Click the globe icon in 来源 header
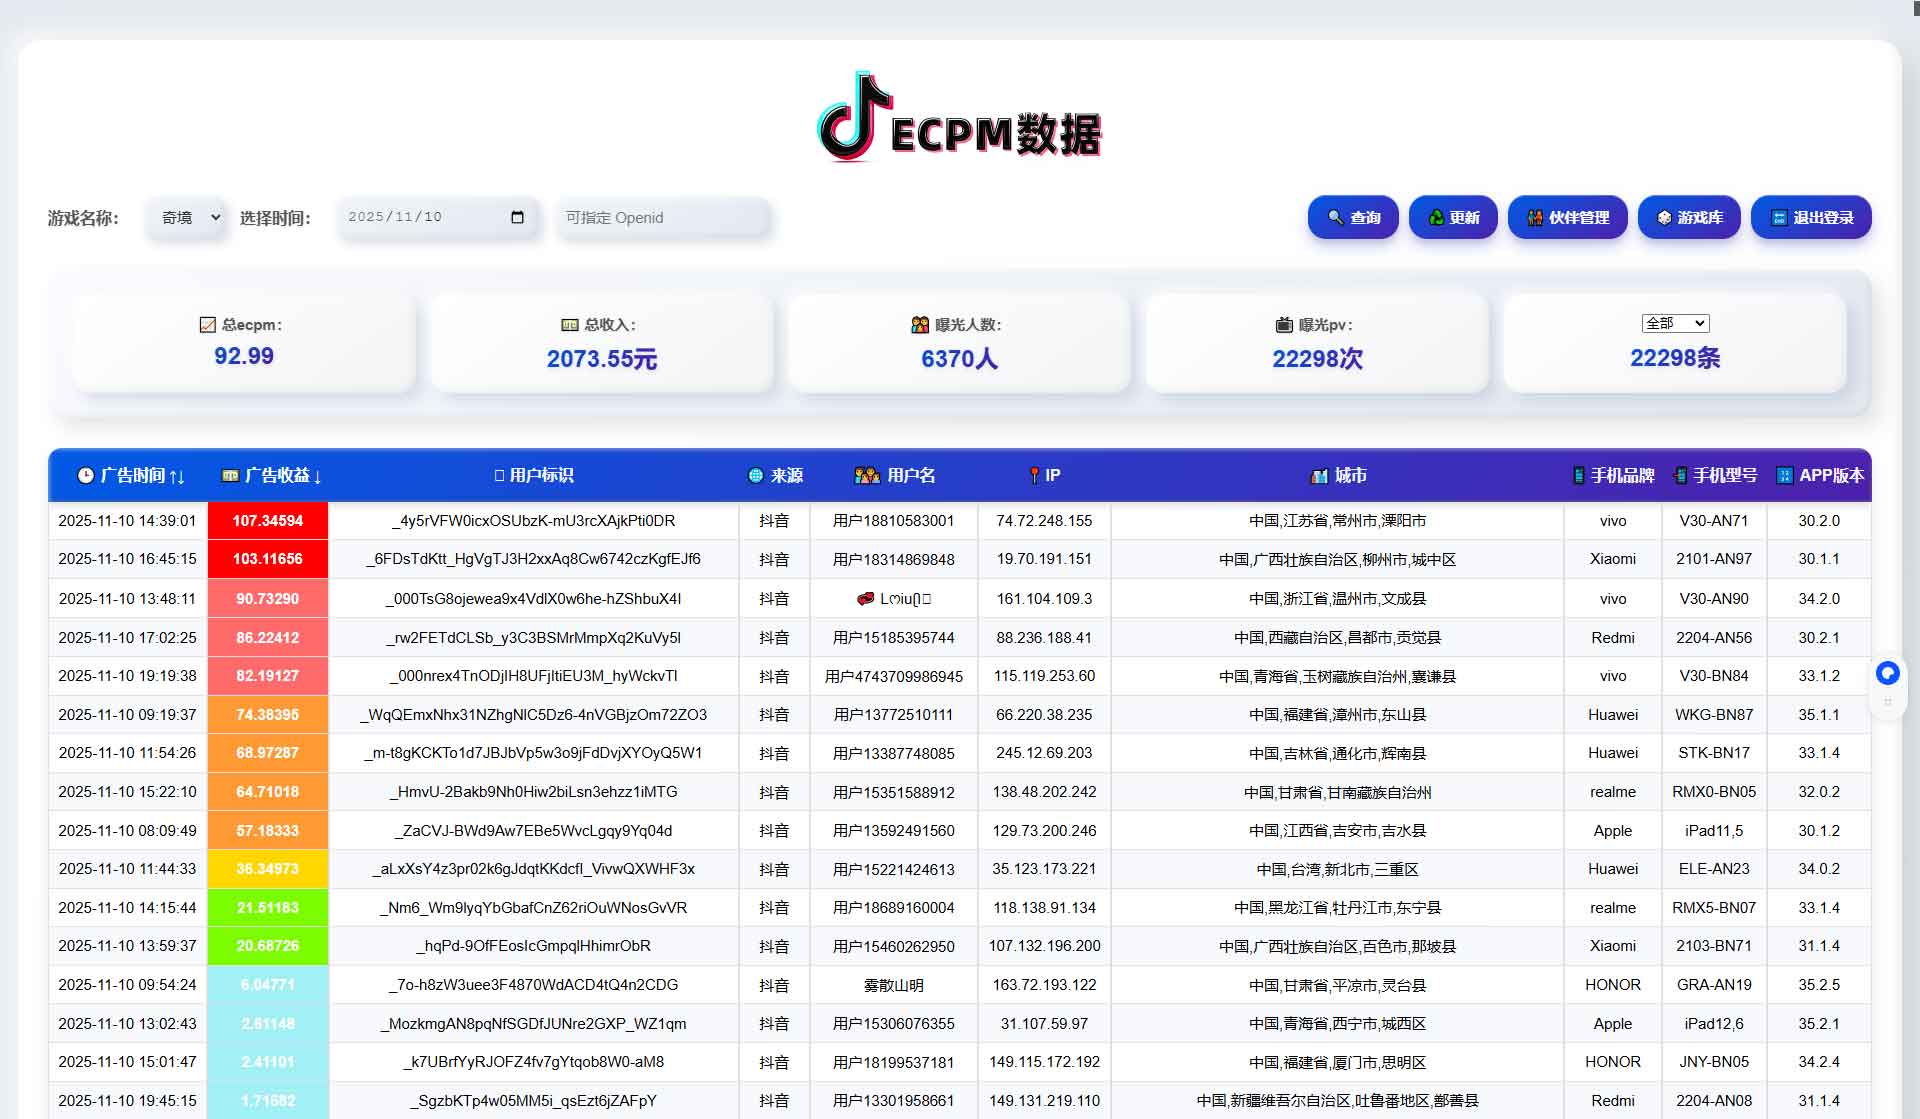Screen dimensions: 1920x1119 coord(755,476)
